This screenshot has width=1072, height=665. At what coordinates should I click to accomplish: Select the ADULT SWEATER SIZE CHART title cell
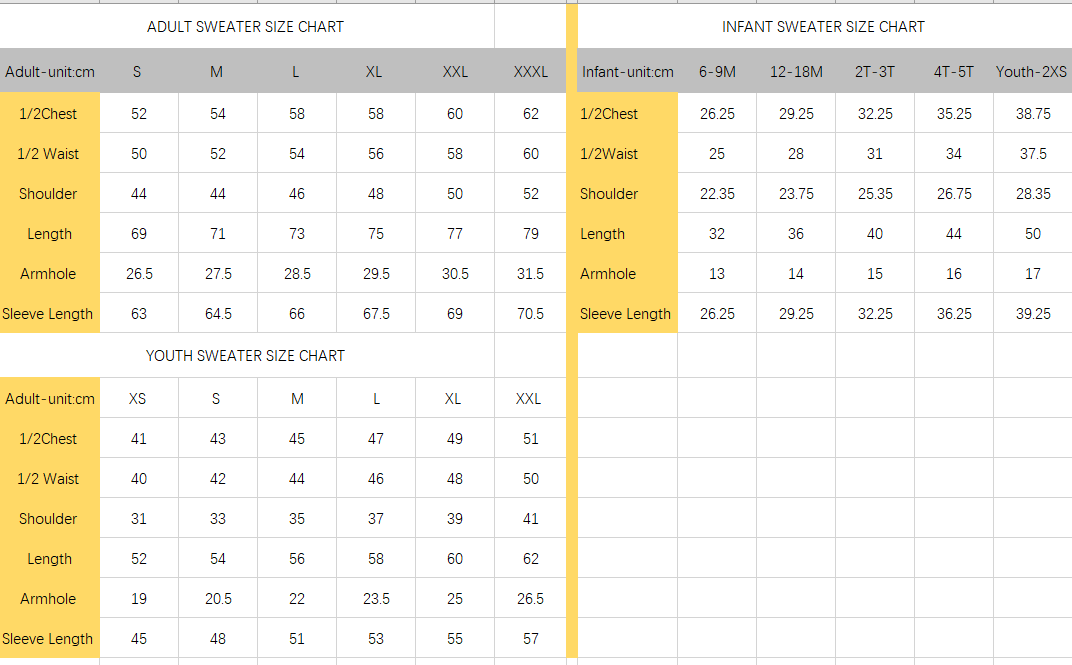click(x=245, y=27)
